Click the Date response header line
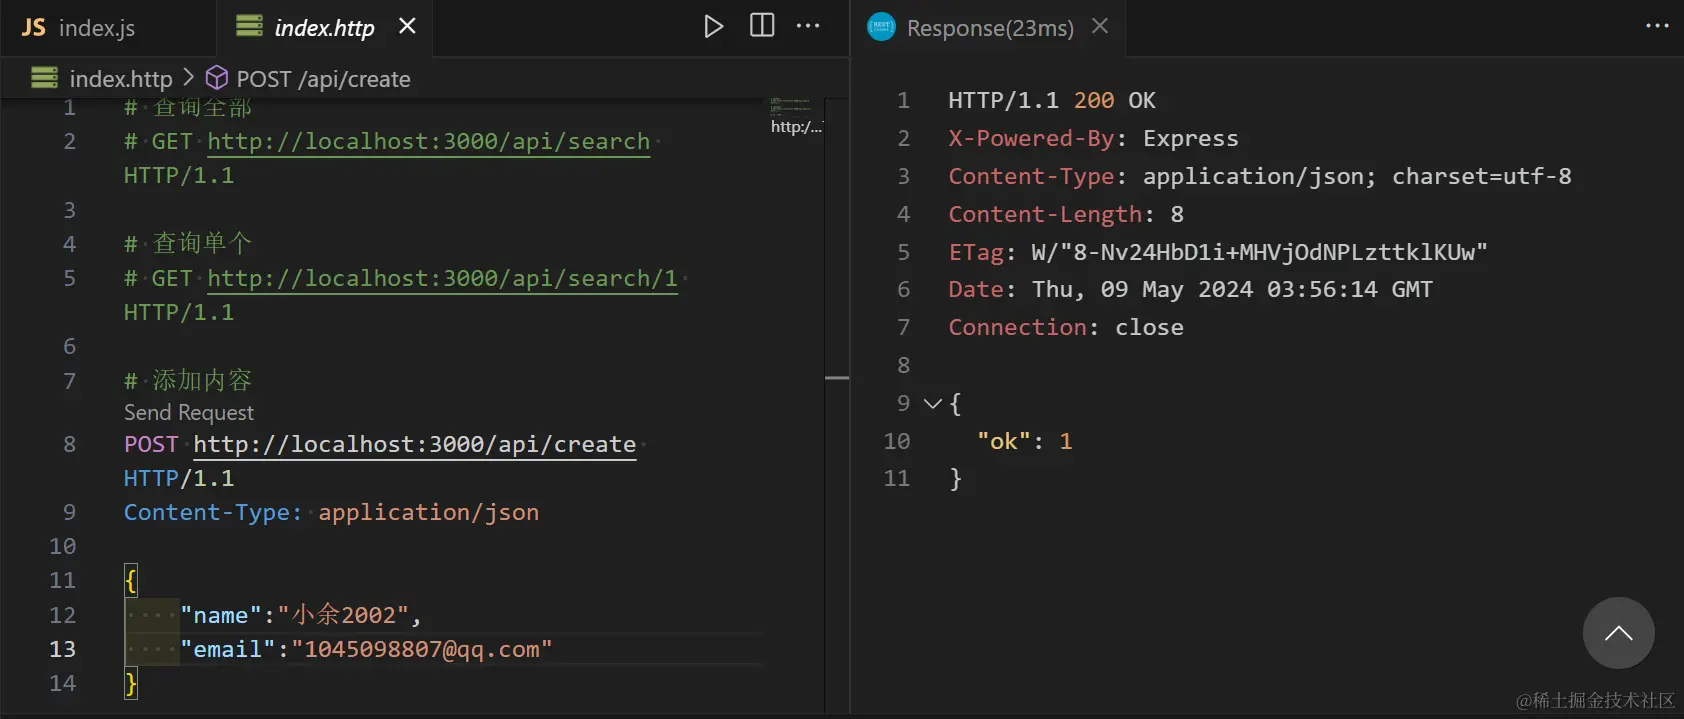The image size is (1684, 719). point(1190,289)
